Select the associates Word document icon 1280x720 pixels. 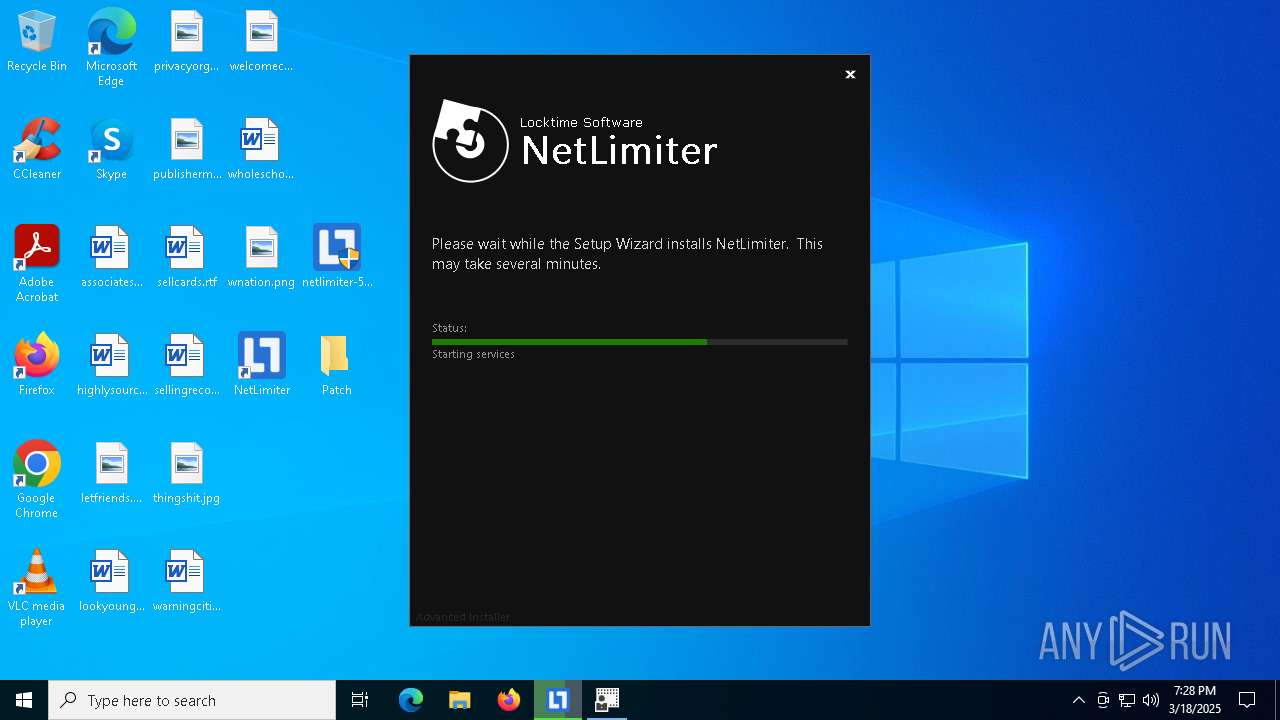[111, 258]
